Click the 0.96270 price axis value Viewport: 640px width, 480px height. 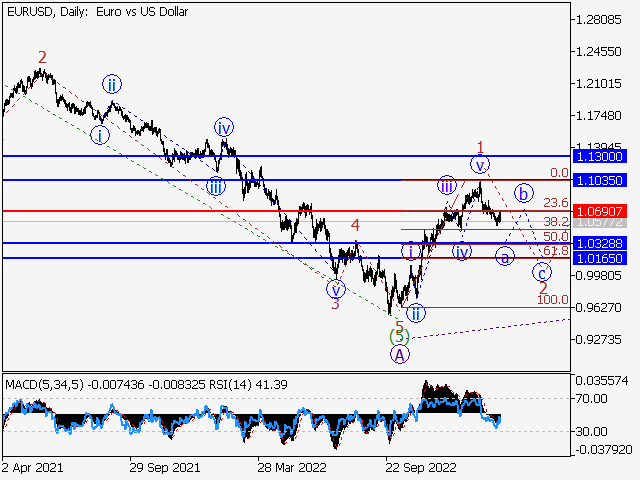click(598, 307)
